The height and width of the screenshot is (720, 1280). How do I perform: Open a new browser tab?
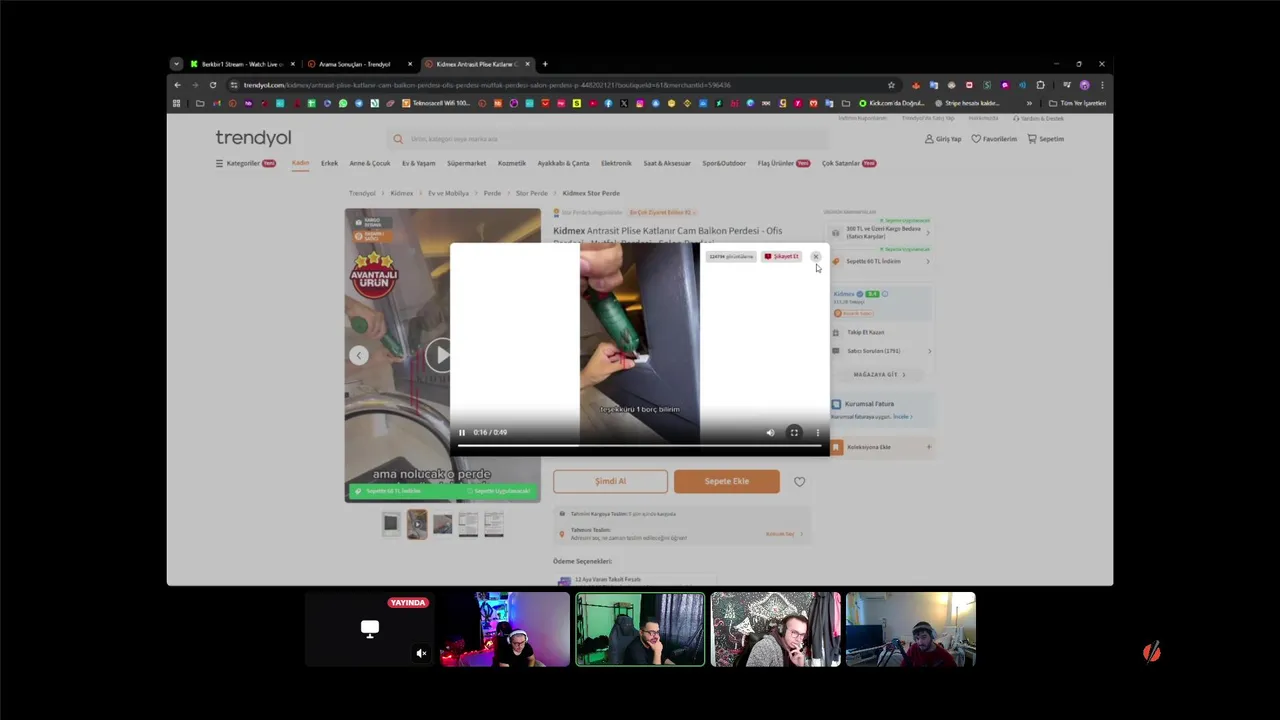545,64
